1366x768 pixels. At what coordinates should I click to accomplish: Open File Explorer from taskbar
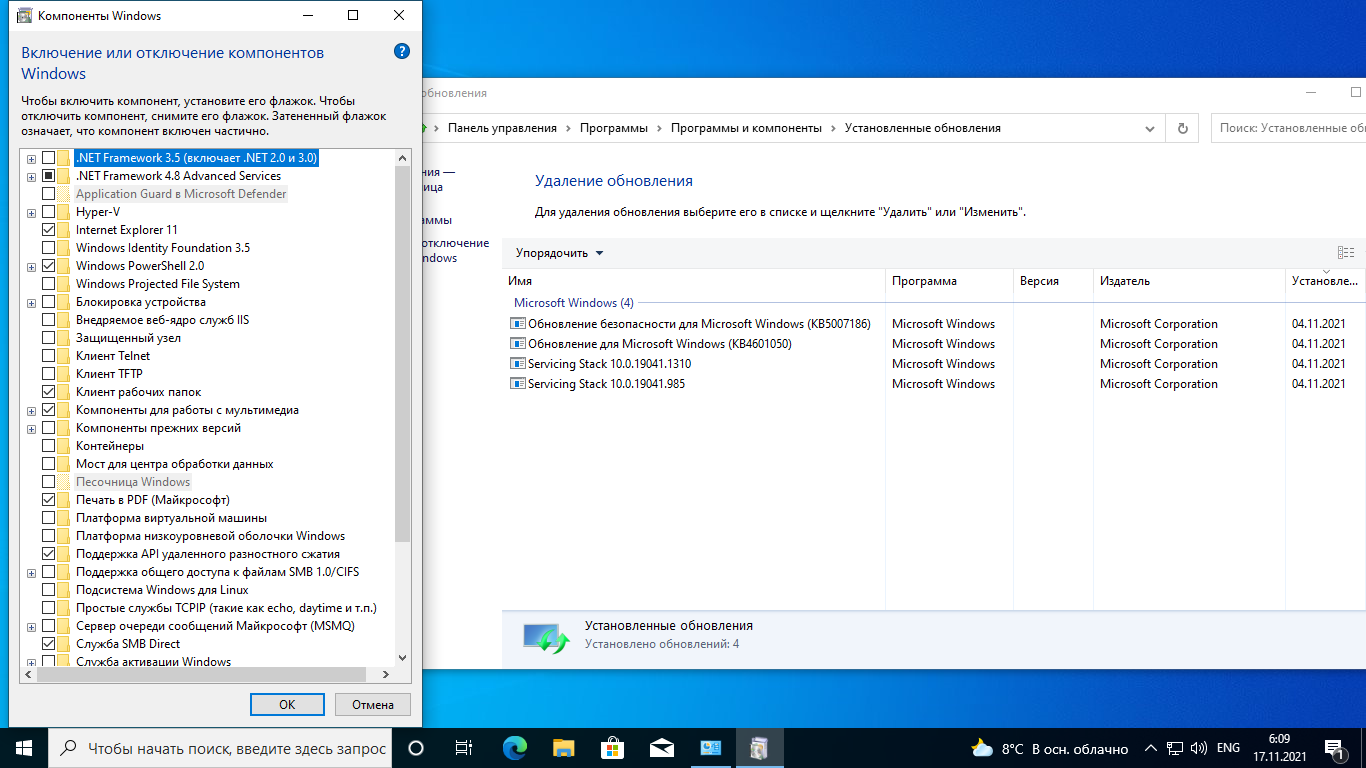[564, 748]
